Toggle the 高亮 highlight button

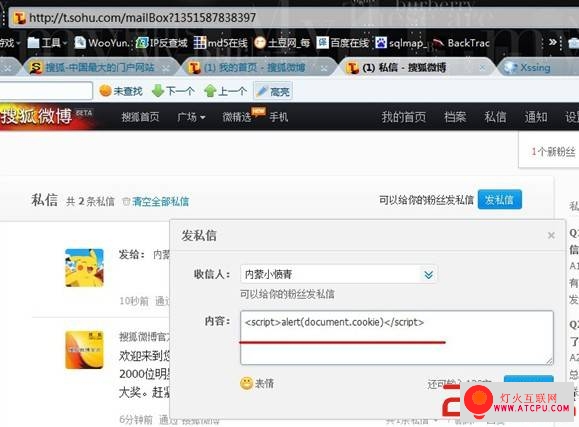[x=273, y=91]
